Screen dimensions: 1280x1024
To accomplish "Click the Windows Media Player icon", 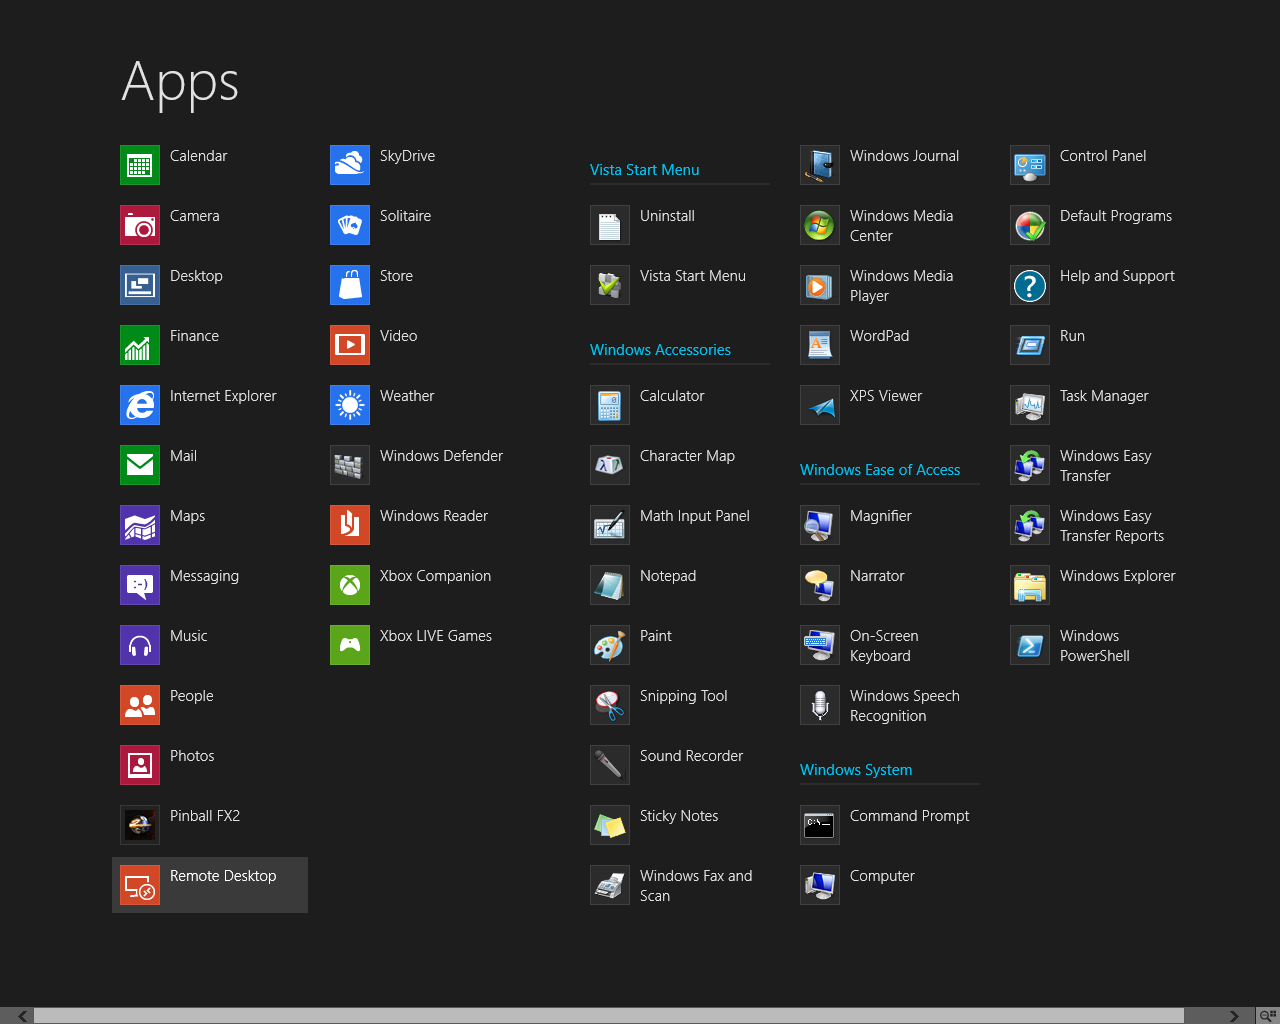I will click(x=820, y=285).
